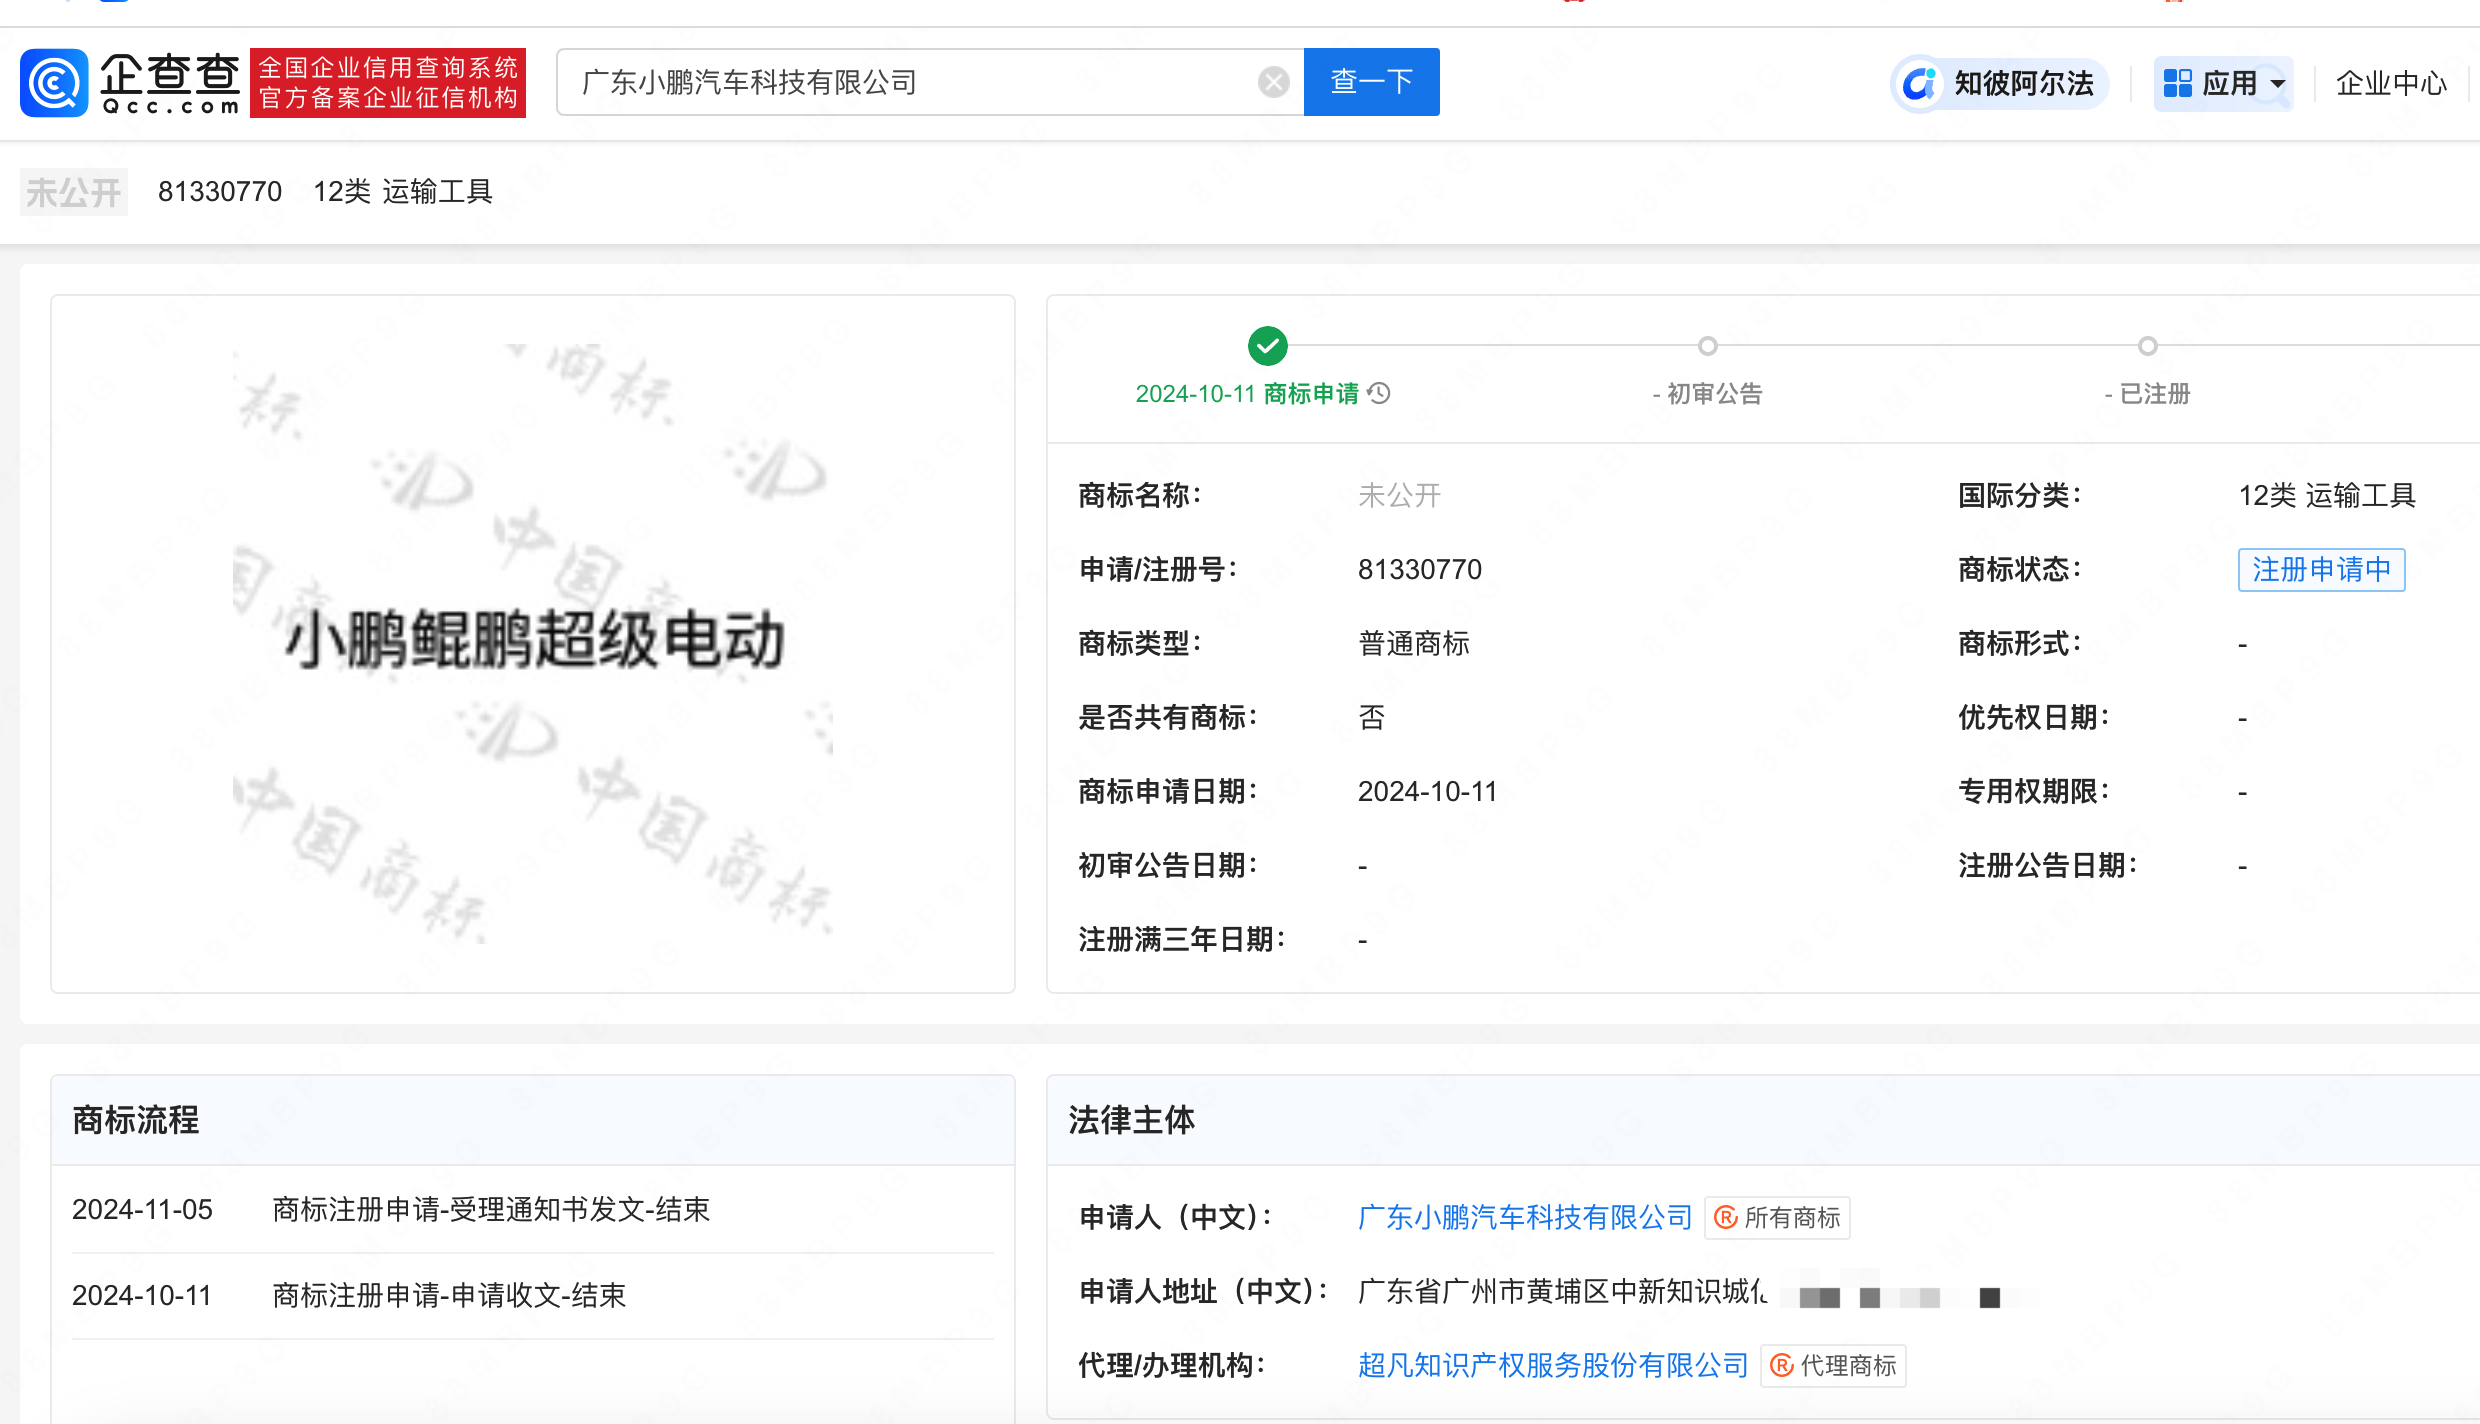2480x1424 pixels.
Task: Click the 代理商标 button
Action: [x=1833, y=1366]
